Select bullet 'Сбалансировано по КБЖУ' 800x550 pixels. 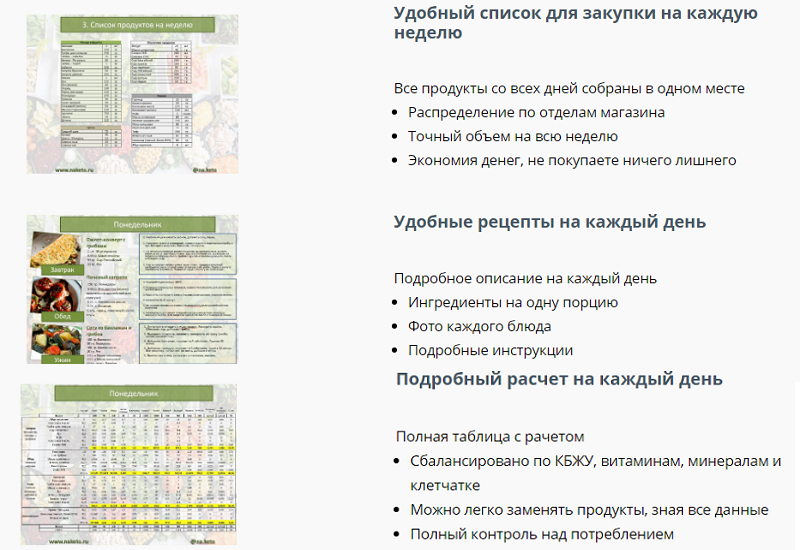(594, 461)
